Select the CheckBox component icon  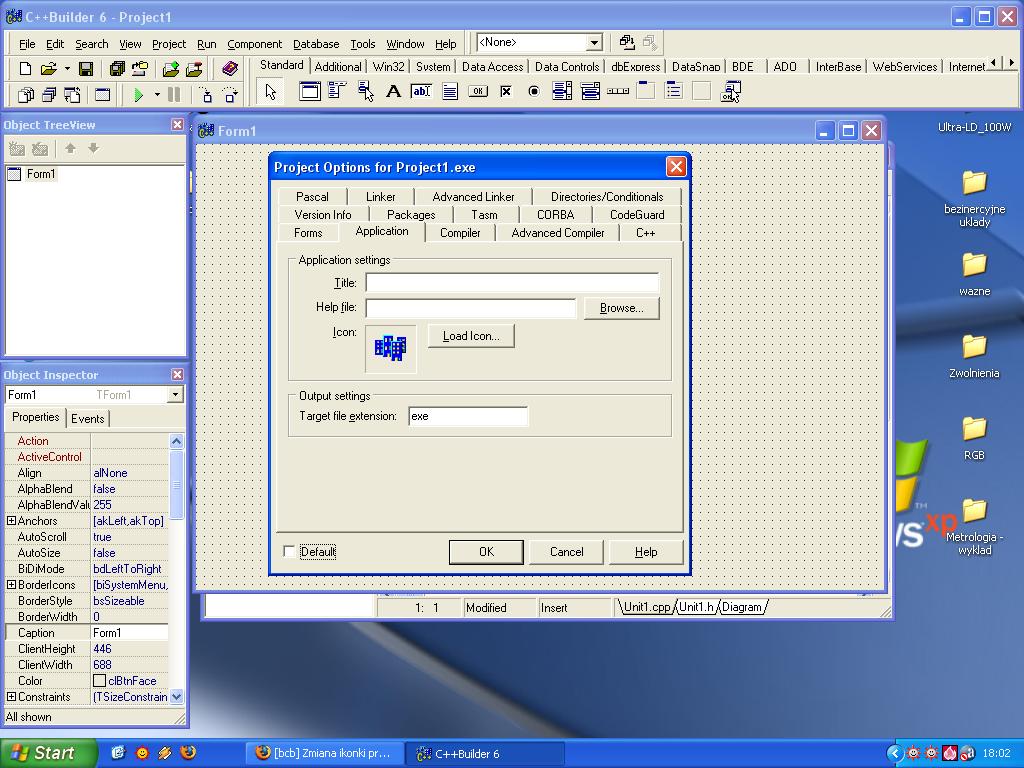click(505, 91)
